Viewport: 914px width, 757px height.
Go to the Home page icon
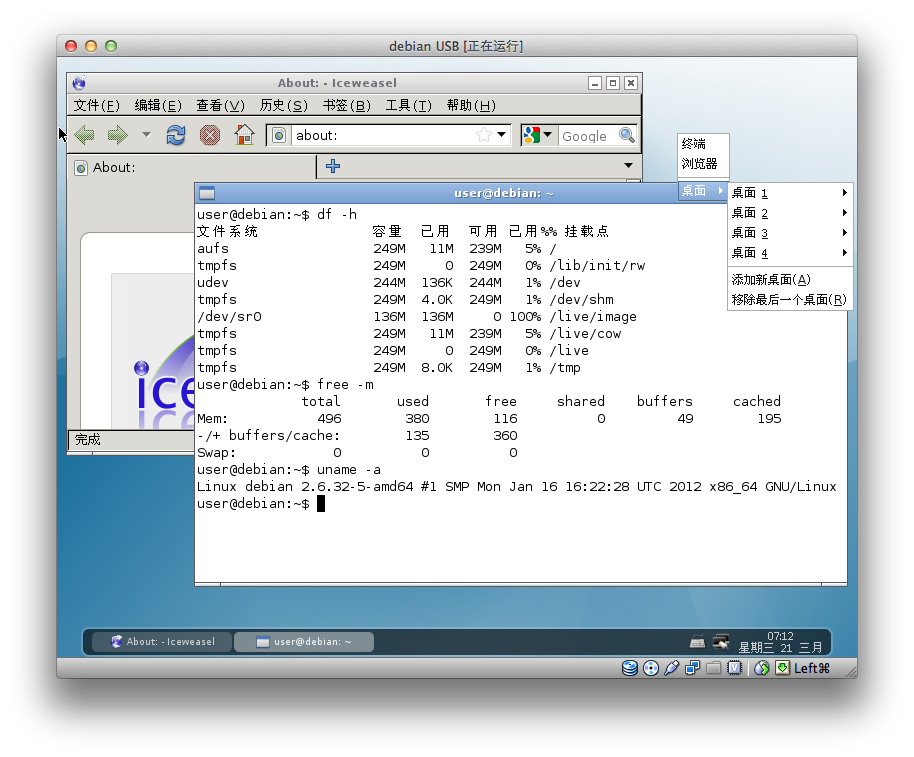click(x=244, y=135)
